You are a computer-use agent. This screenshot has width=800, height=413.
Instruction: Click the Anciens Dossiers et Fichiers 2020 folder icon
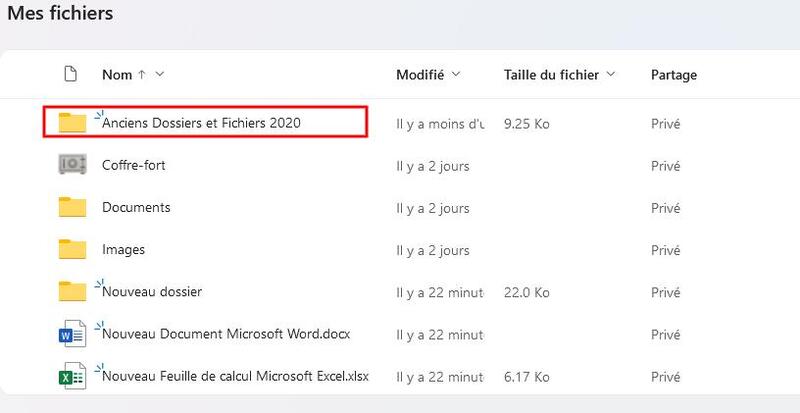click(72, 123)
